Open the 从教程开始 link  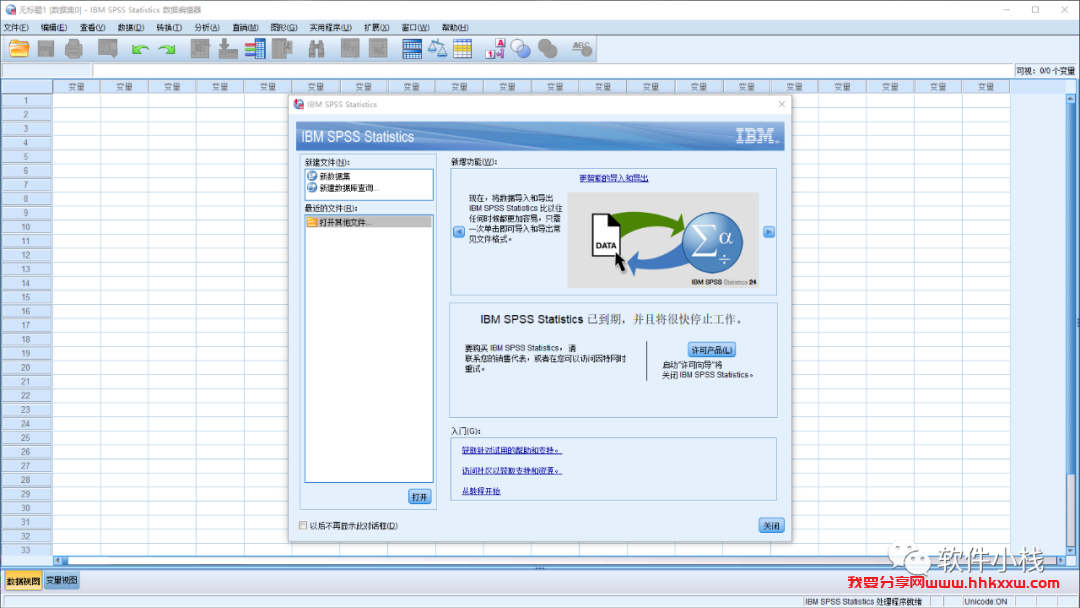pos(481,492)
